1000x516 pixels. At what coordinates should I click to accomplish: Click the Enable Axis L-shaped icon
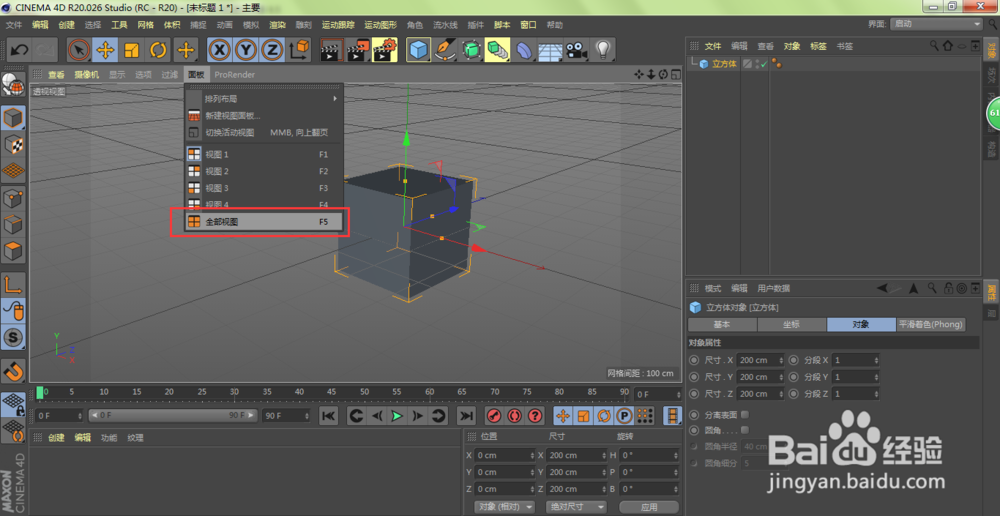[x=13, y=285]
